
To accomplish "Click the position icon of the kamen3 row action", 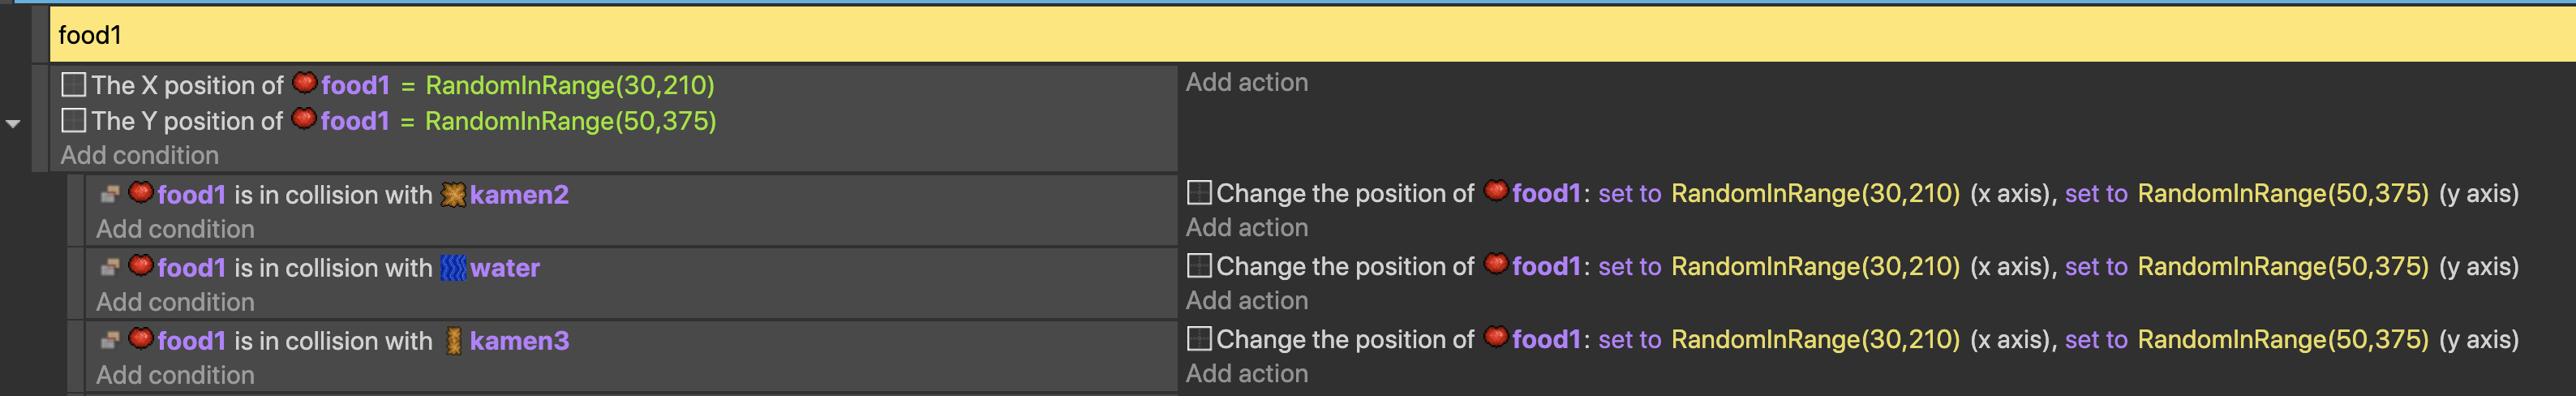I will coord(1199,339).
